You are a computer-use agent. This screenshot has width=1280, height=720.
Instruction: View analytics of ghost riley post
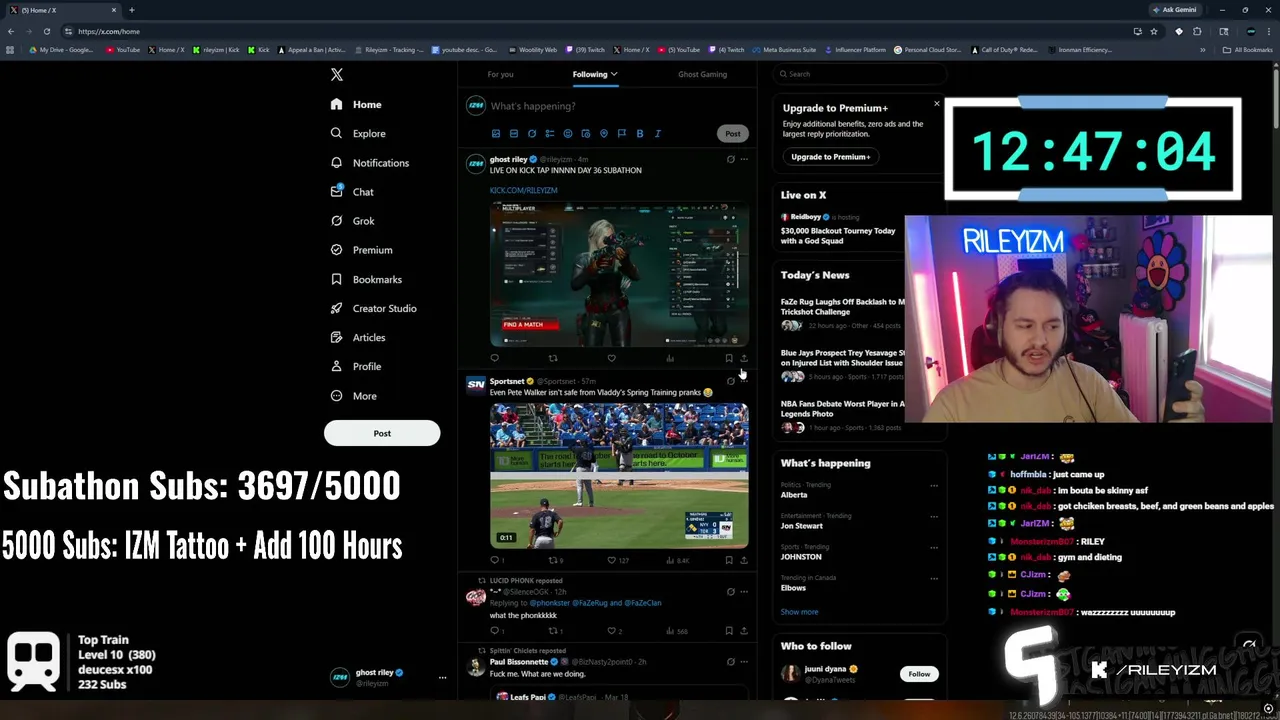(670, 358)
